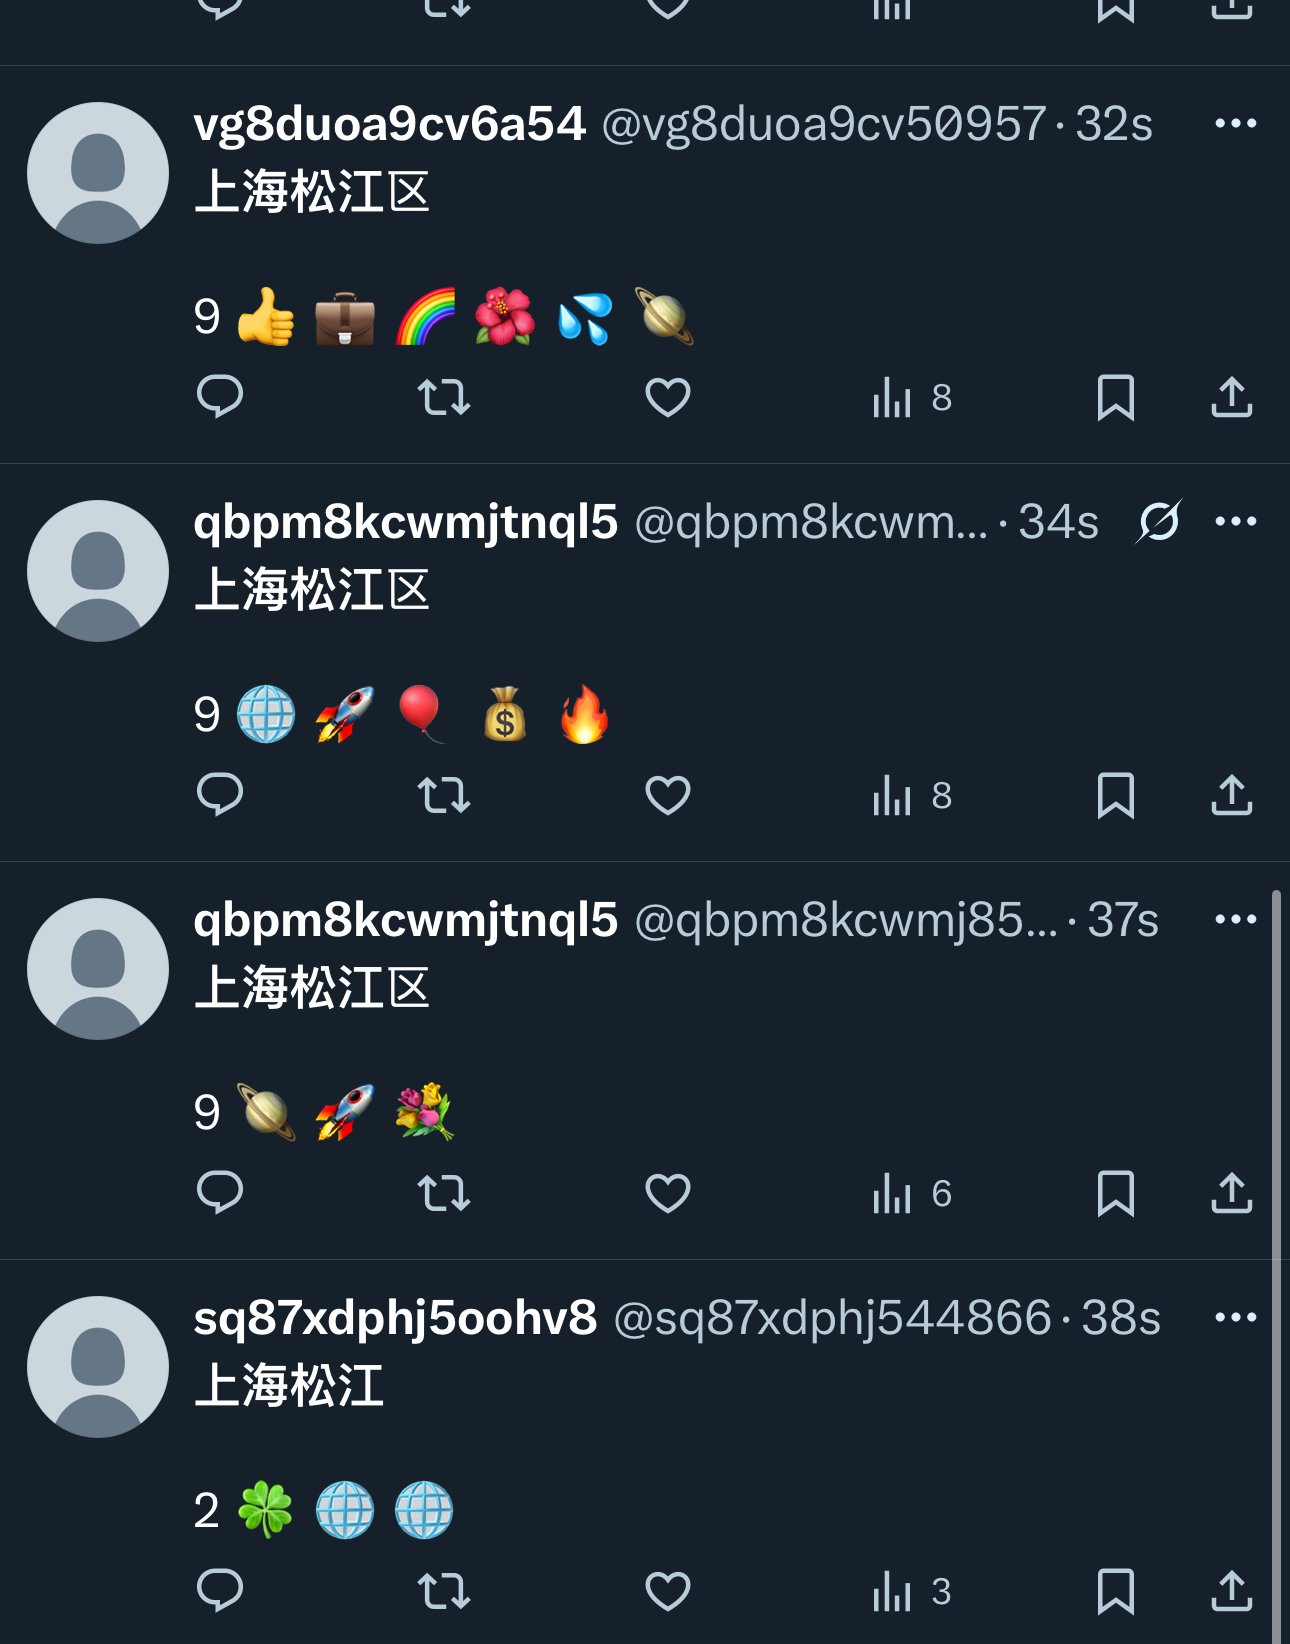Open avatar of sq87xdphj5oohv8
This screenshot has height=1644, width=1290.
pos(98,1367)
